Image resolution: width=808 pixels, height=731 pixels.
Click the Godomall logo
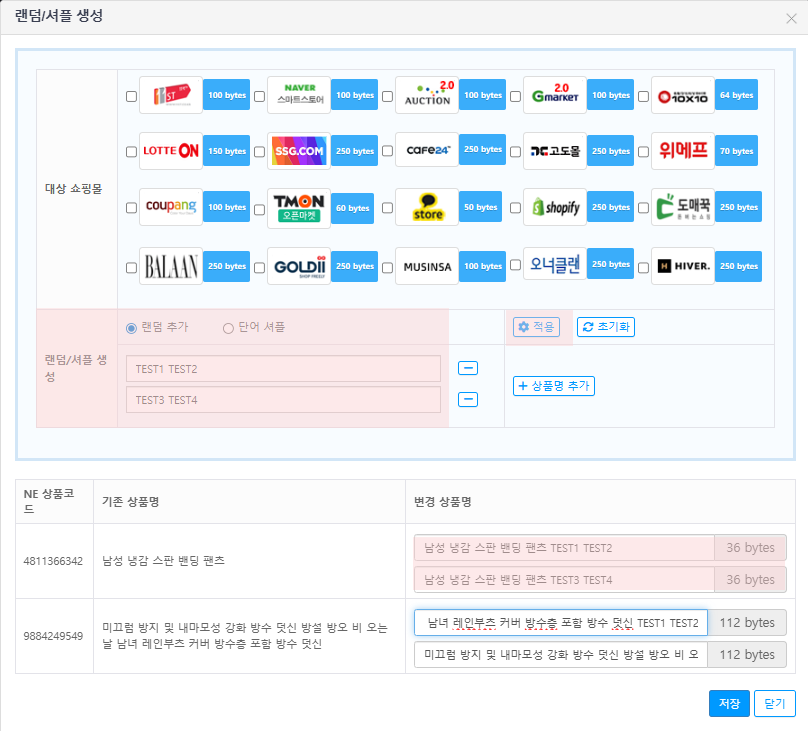[555, 151]
